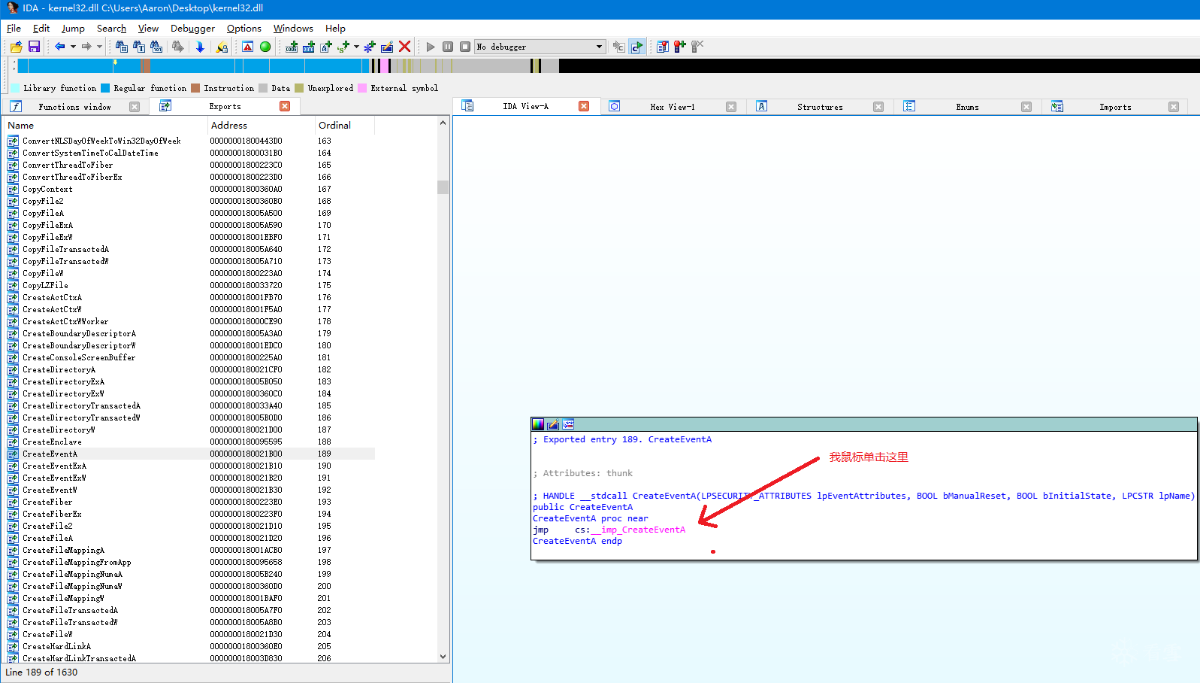1200x683 pixels.
Task: Click the node color icon in graph node
Action: click(x=538, y=424)
